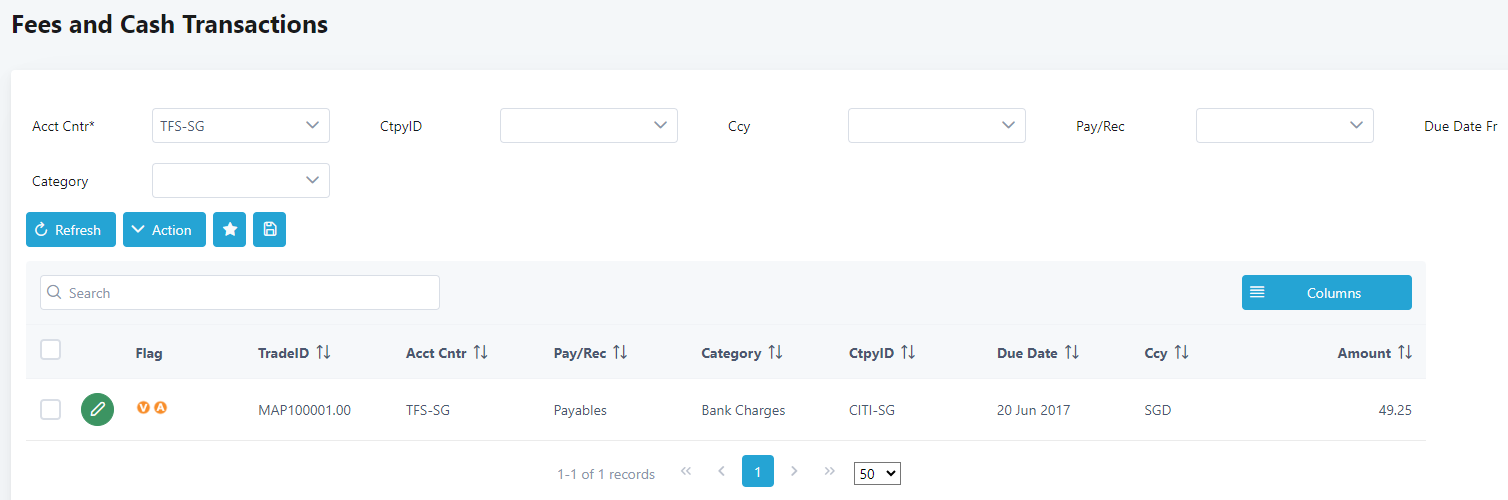Click the star favorite icon button
Screen dimensions: 1508x500
coord(229,230)
